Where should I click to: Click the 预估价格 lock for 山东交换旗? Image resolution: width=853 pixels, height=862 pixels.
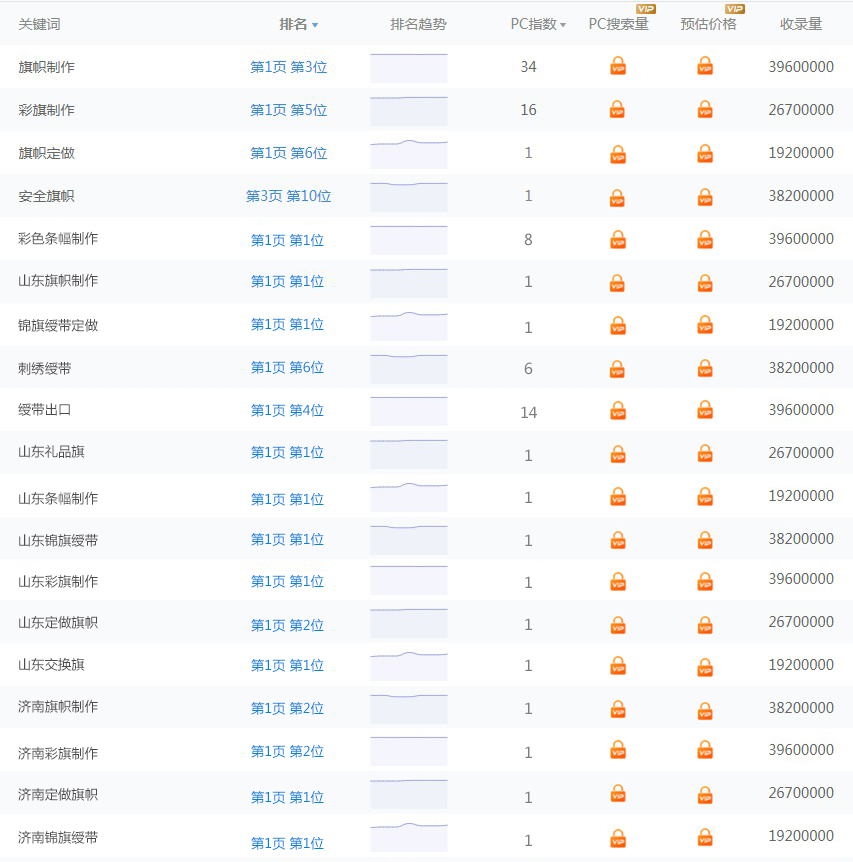click(x=705, y=664)
